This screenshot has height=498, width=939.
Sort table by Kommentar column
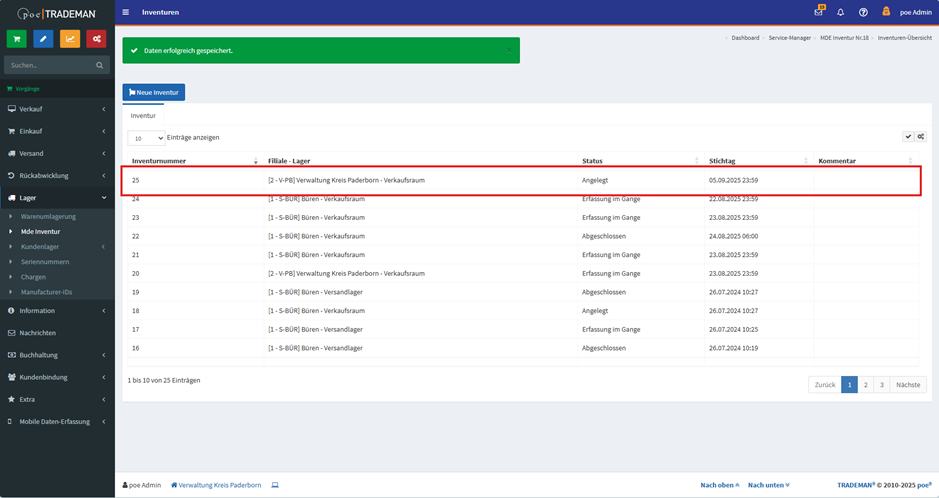click(866, 160)
